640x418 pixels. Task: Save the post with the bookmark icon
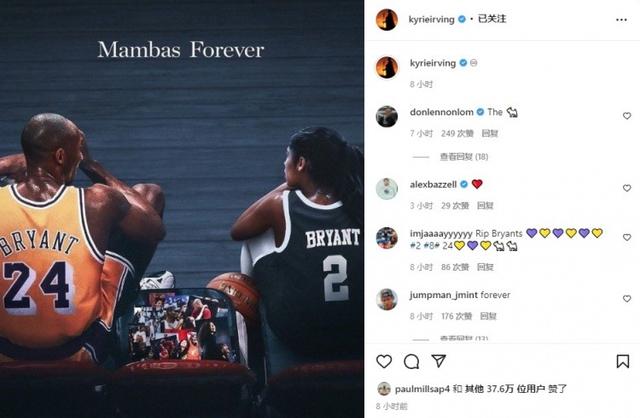coord(622,361)
